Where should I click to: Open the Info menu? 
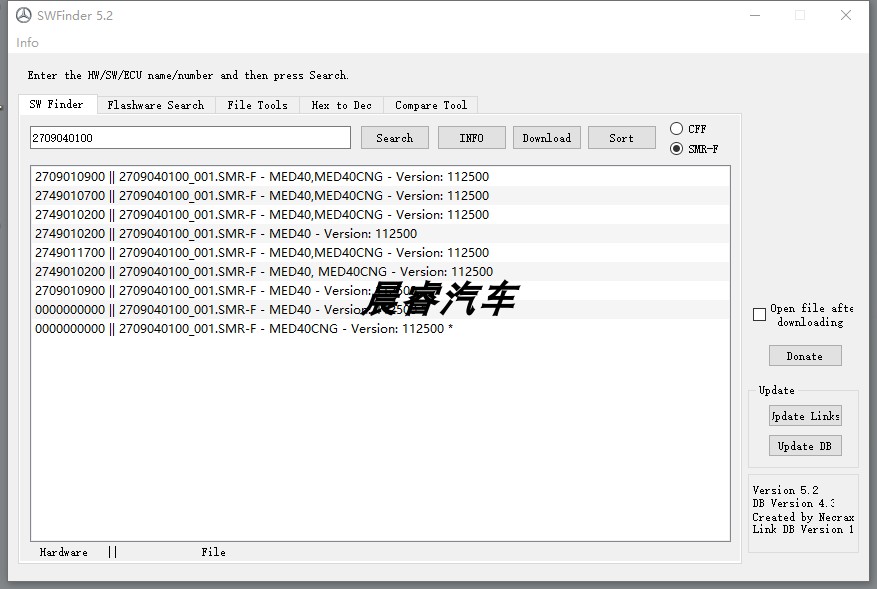coord(27,43)
